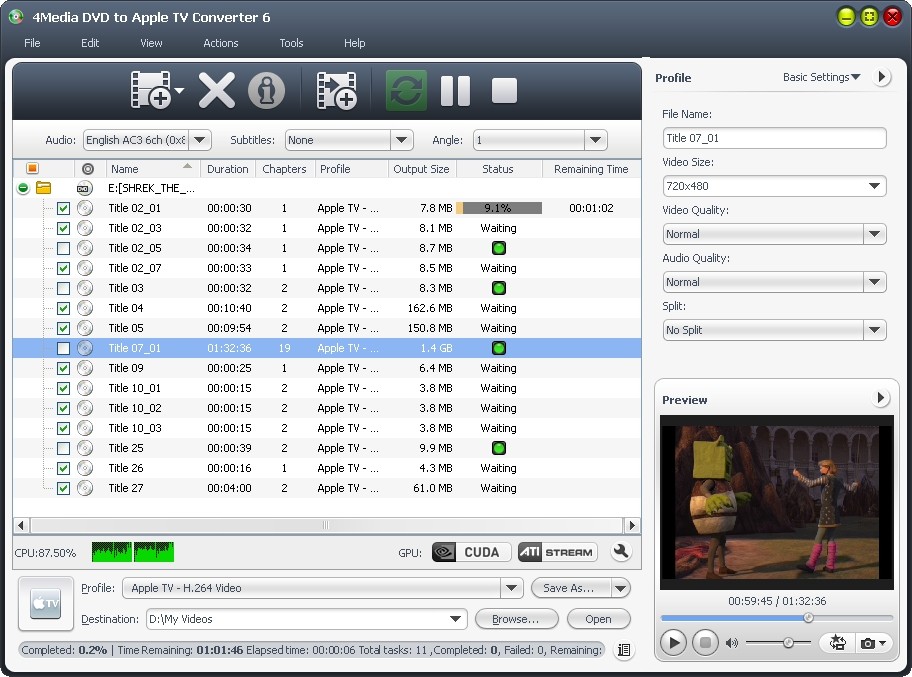Click the Remove (X) toolbar icon
The height and width of the screenshot is (677, 912).
click(x=217, y=90)
